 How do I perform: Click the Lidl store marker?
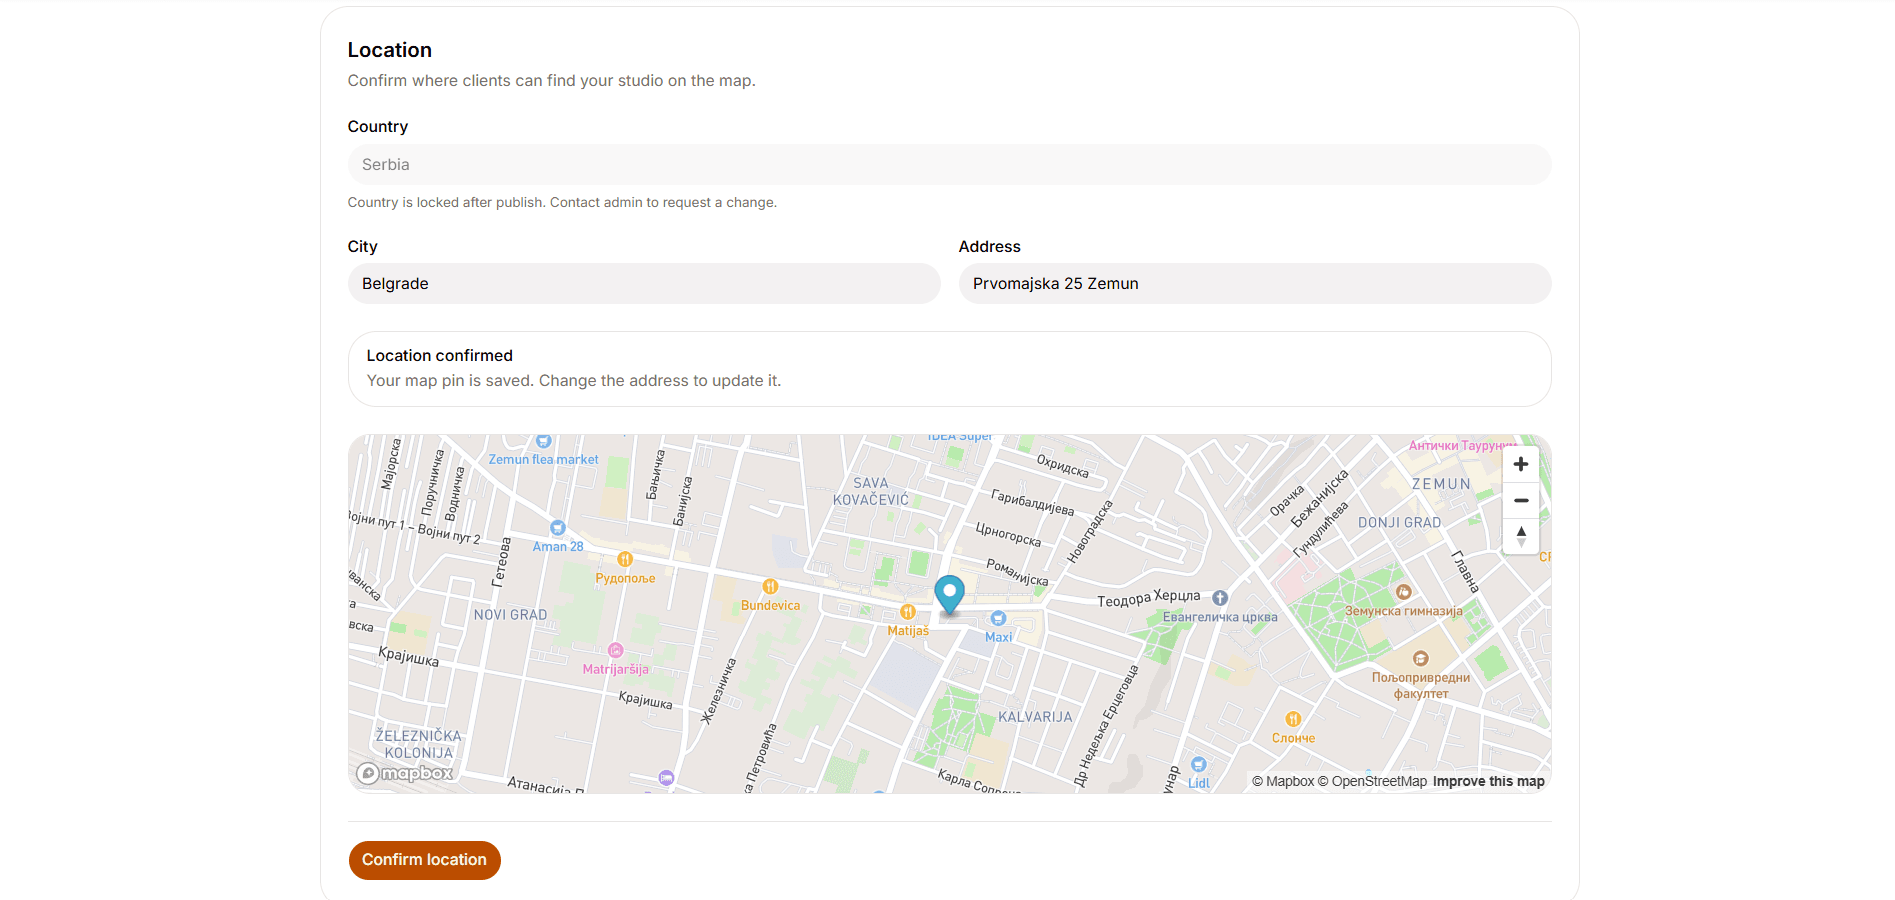(1199, 765)
